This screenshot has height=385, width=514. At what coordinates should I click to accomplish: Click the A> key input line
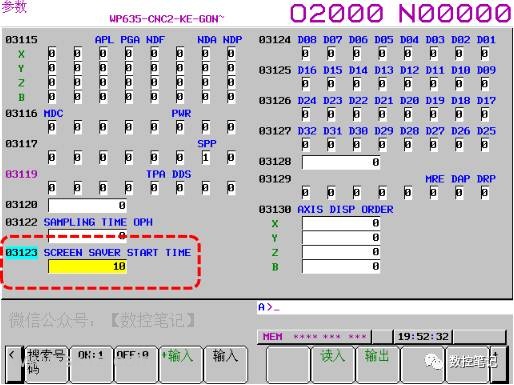(385, 307)
